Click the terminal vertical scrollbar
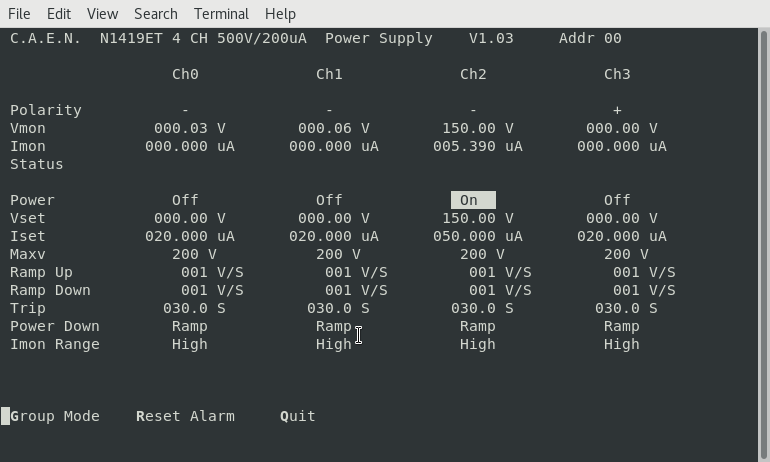 click(x=763, y=245)
